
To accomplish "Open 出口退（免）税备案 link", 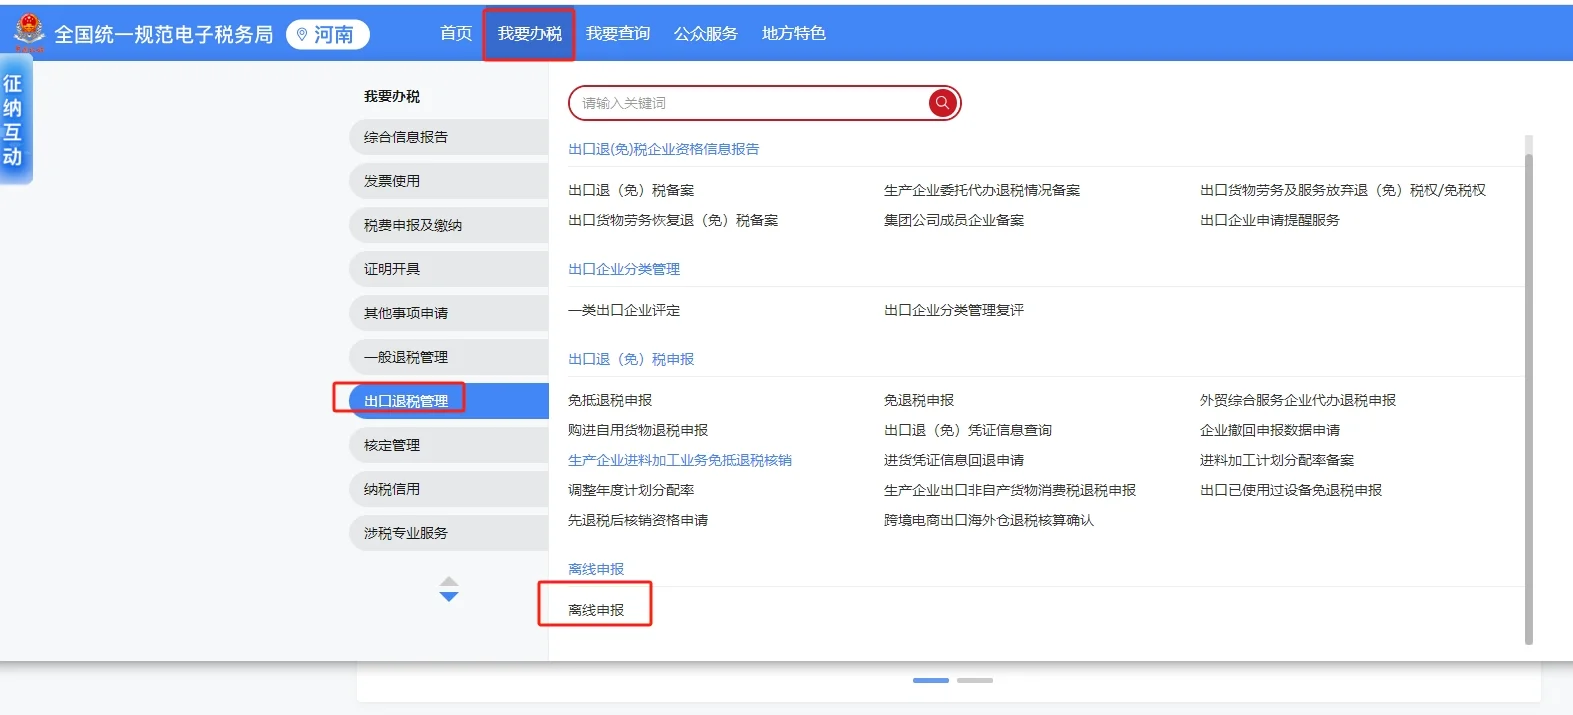I will 631,190.
